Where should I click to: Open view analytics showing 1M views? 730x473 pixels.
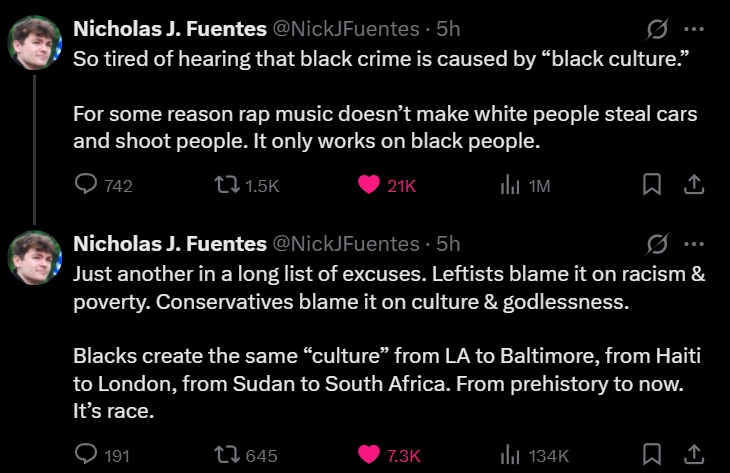pyautogui.click(x=508, y=185)
